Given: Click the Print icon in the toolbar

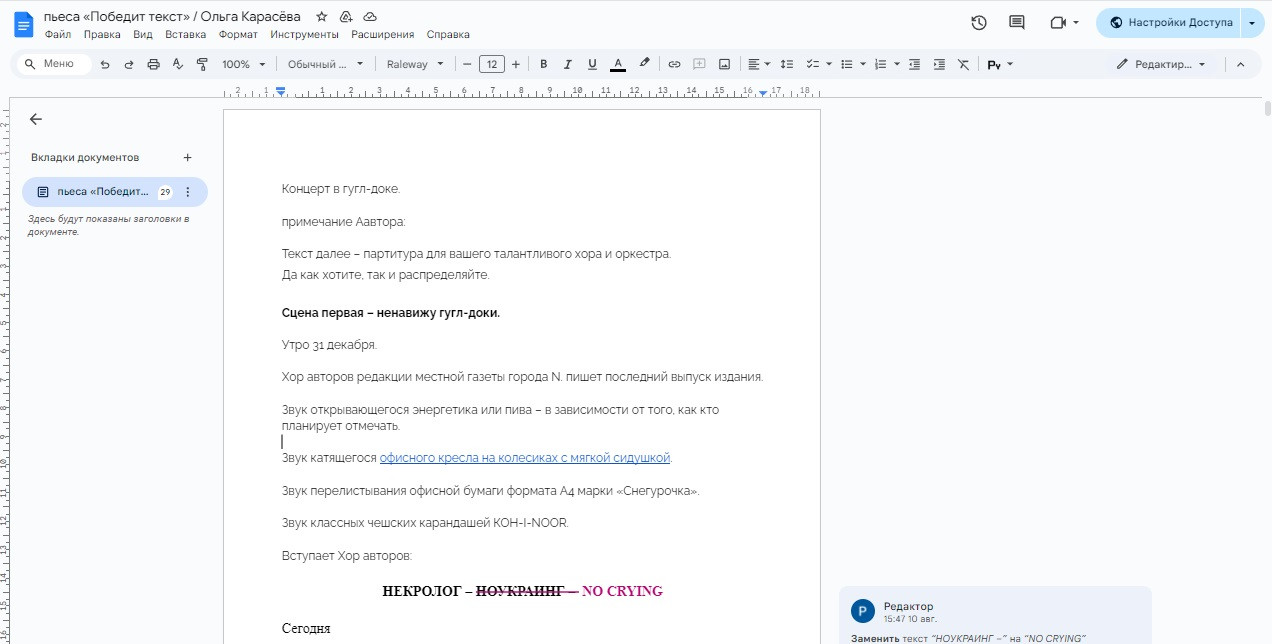Looking at the screenshot, I should 153,64.
